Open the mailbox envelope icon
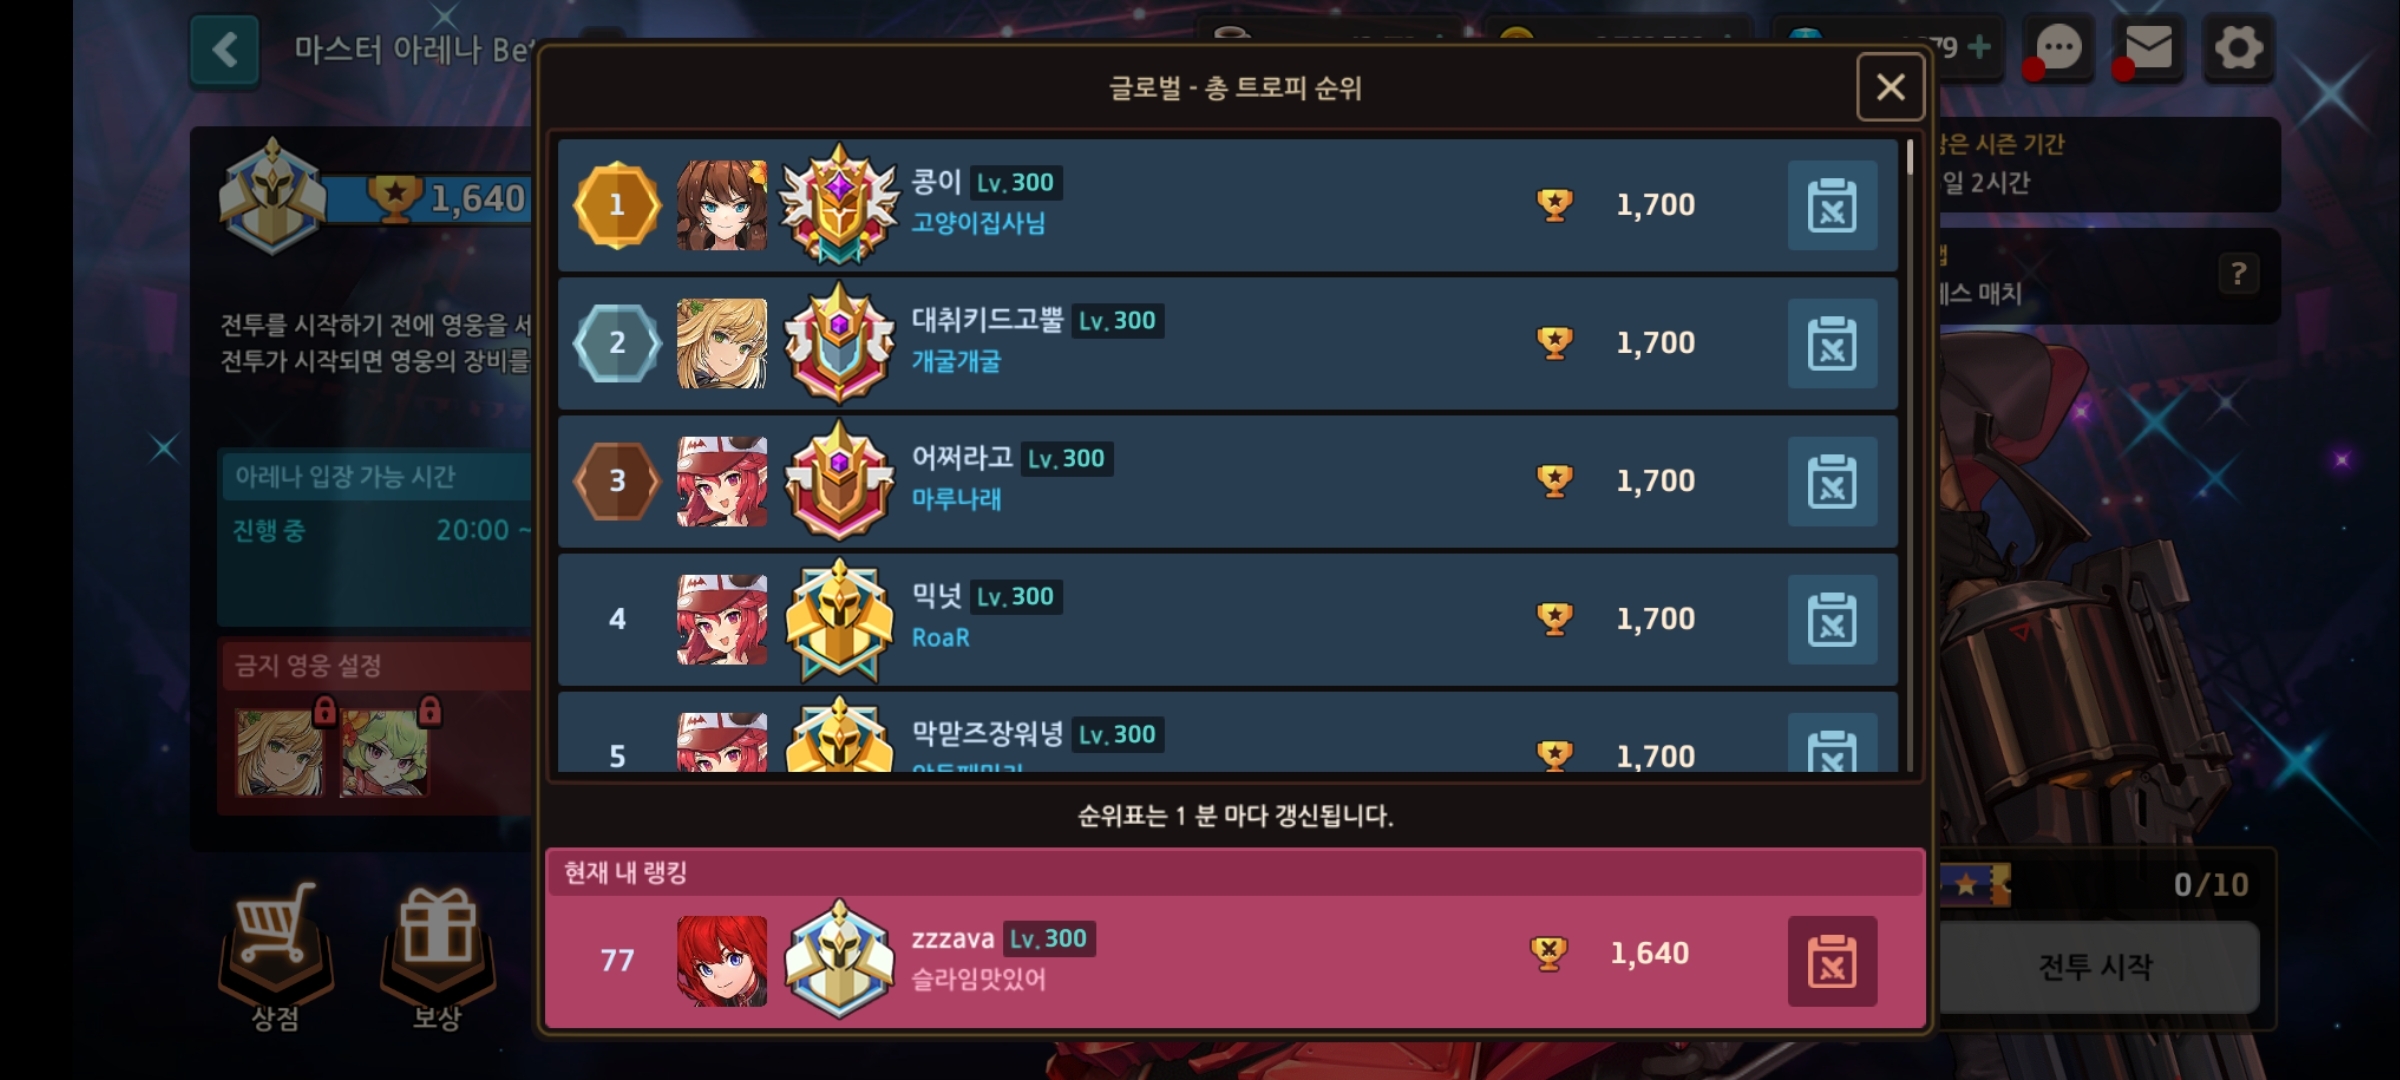Viewport: 2400px width, 1080px height. pos(2148,48)
